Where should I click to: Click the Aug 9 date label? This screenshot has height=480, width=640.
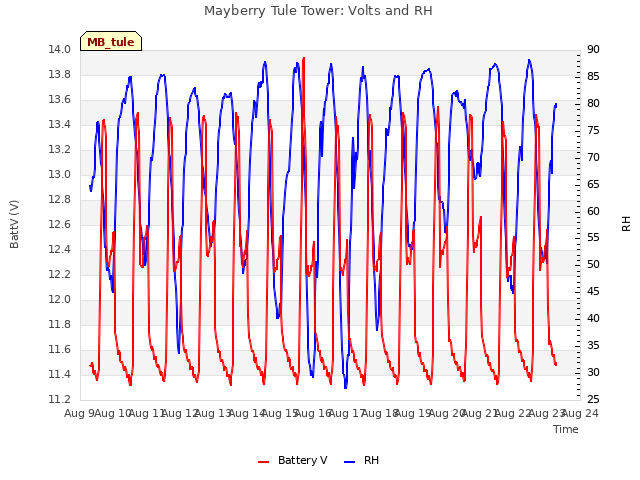point(79,414)
